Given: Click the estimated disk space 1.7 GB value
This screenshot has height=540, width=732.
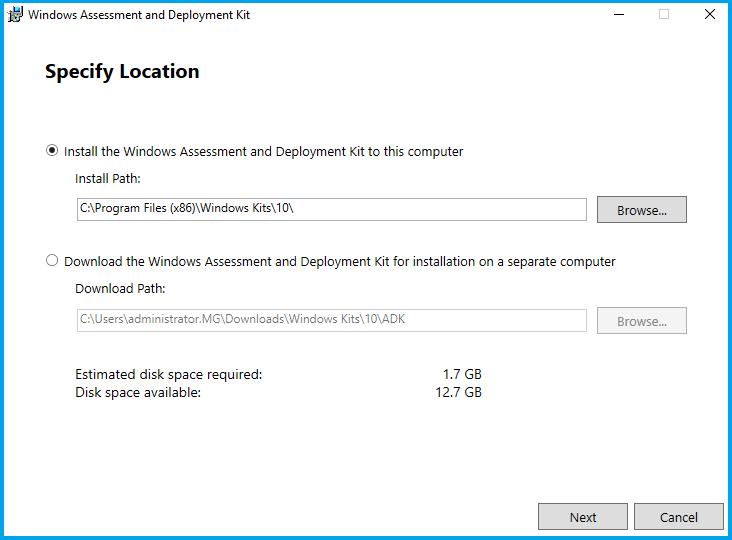Looking at the screenshot, I should coord(462,375).
